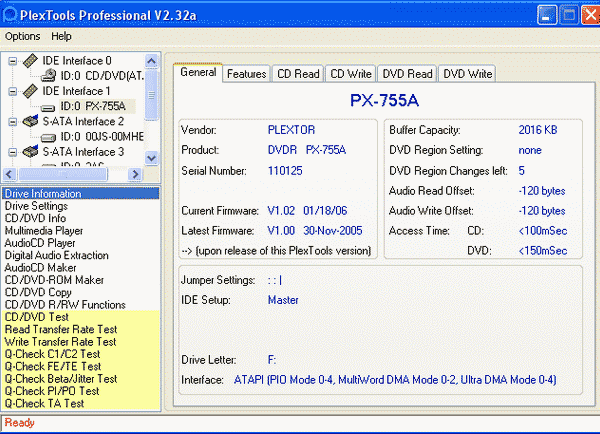Switch to the Features tab
This screenshot has height=434, width=600.
pos(246,73)
